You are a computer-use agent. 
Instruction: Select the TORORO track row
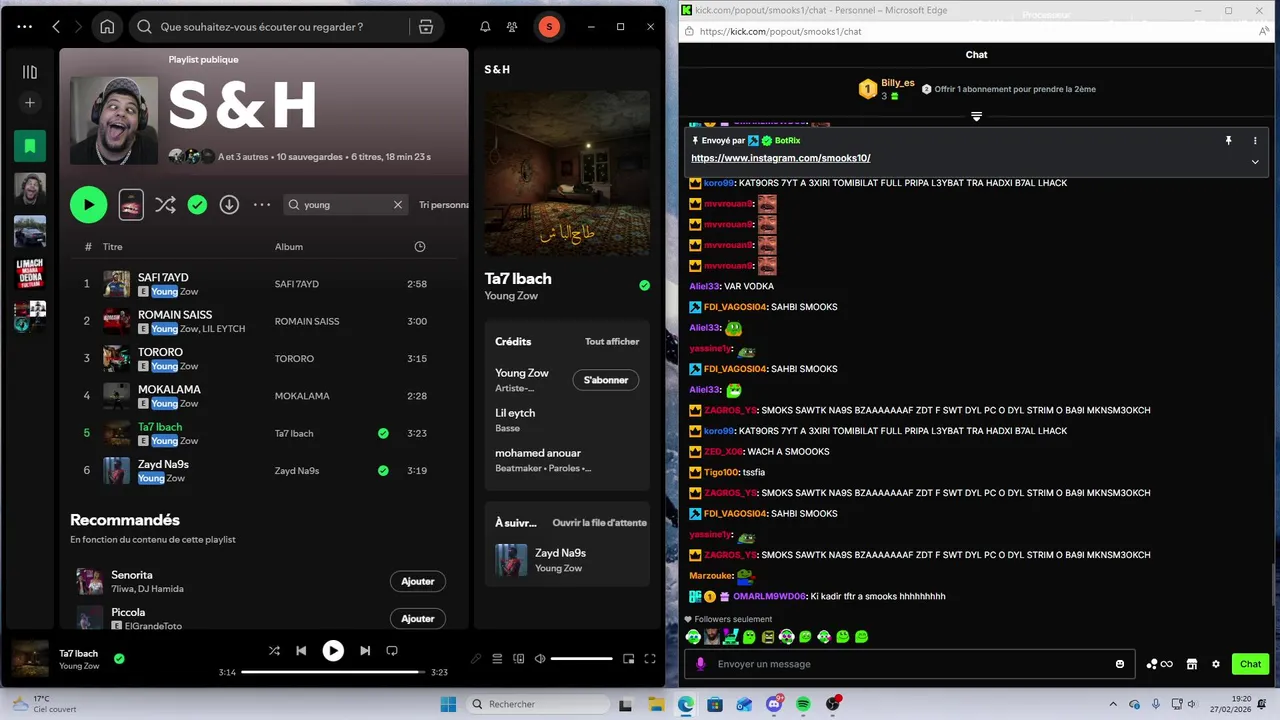(x=262, y=358)
